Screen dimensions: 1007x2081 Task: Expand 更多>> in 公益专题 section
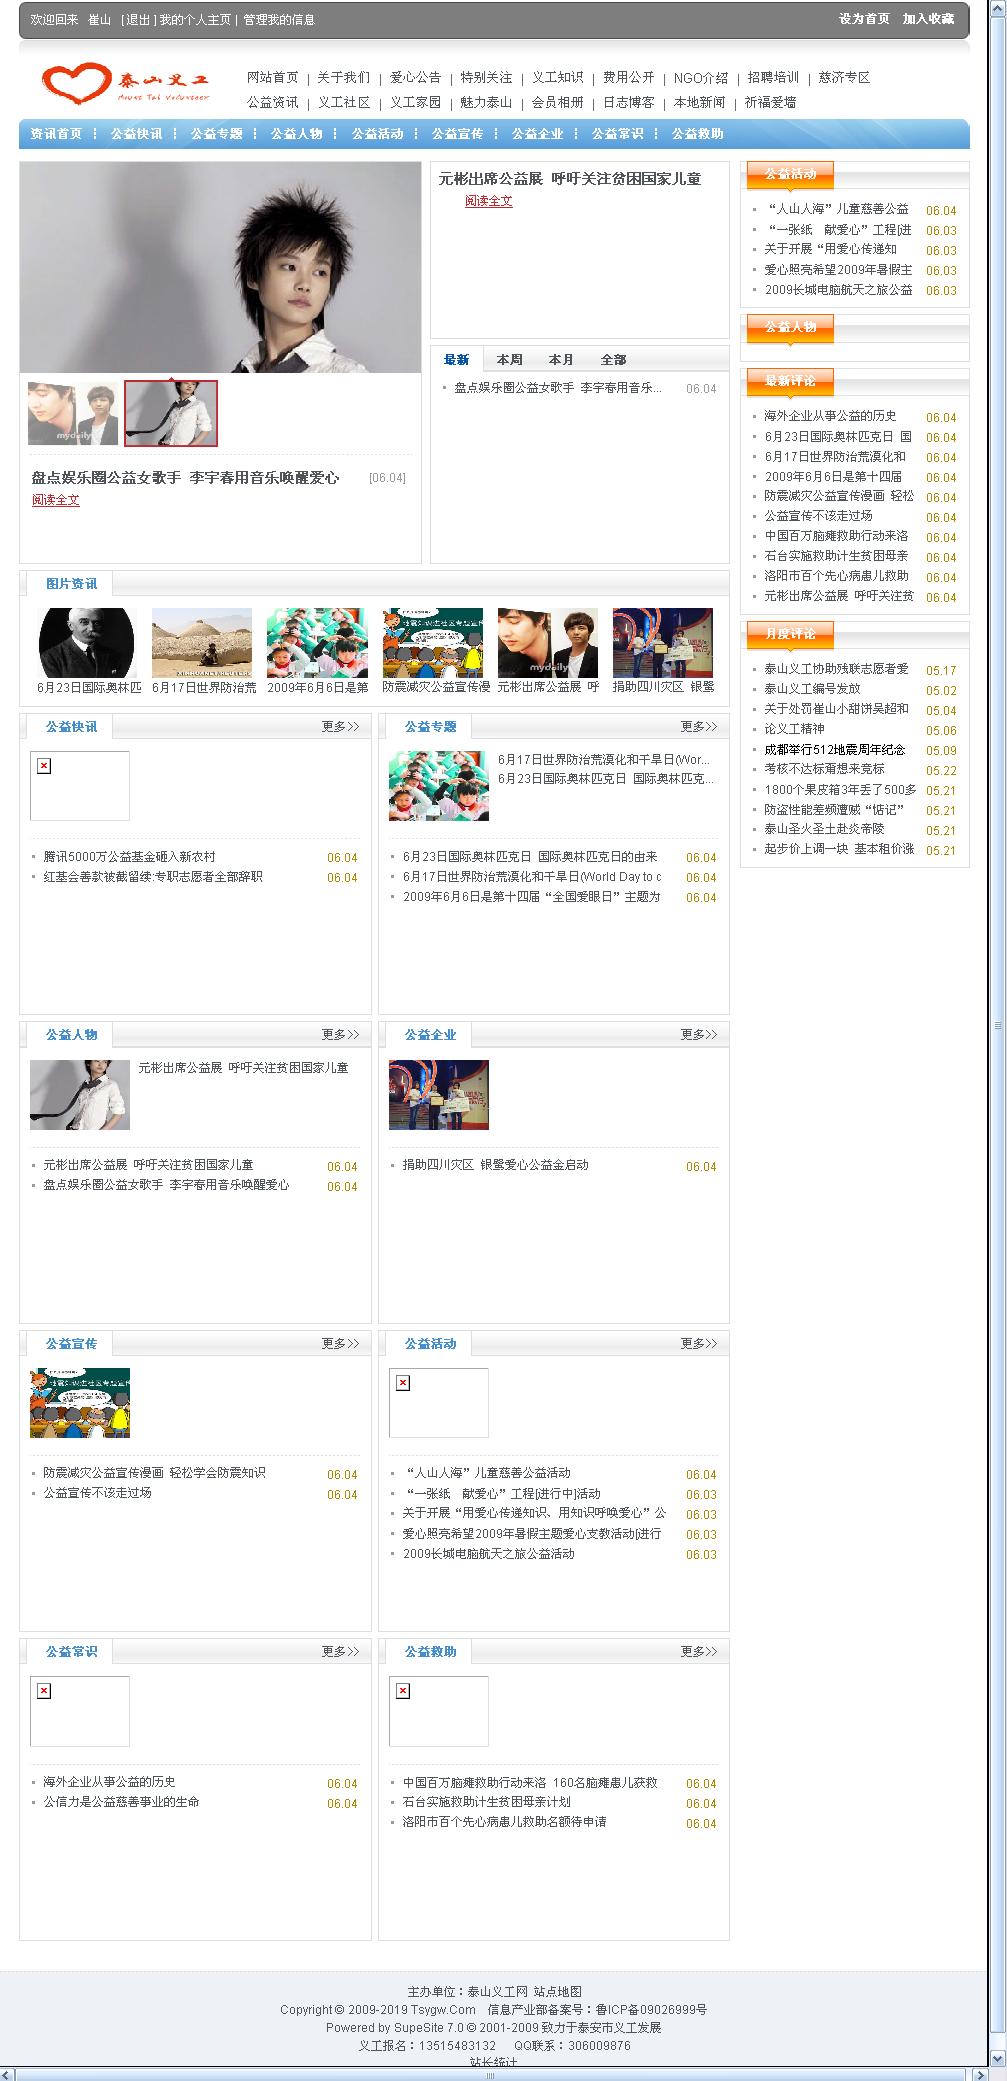(699, 727)
